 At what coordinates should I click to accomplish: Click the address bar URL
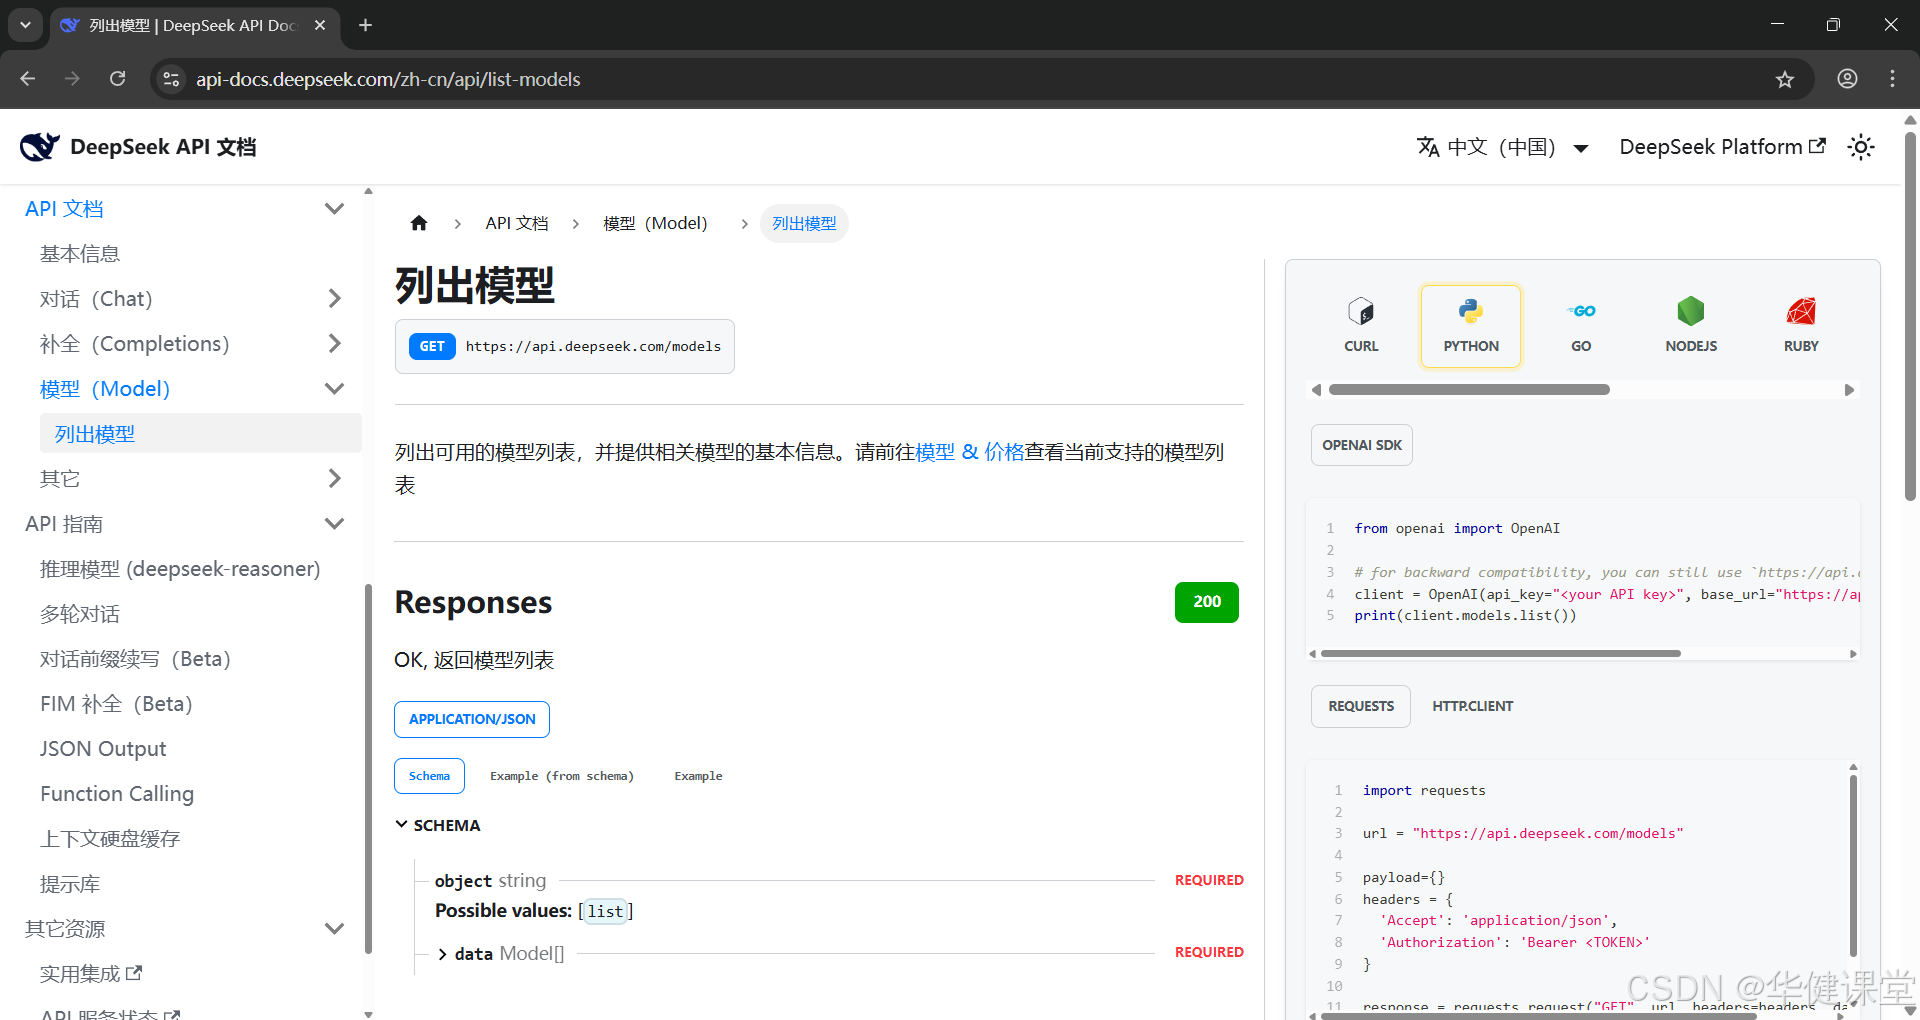click(388, 79)
